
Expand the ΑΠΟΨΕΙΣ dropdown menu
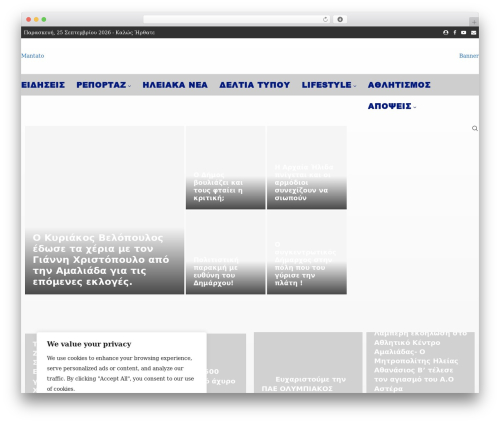(x=392, y=106)
